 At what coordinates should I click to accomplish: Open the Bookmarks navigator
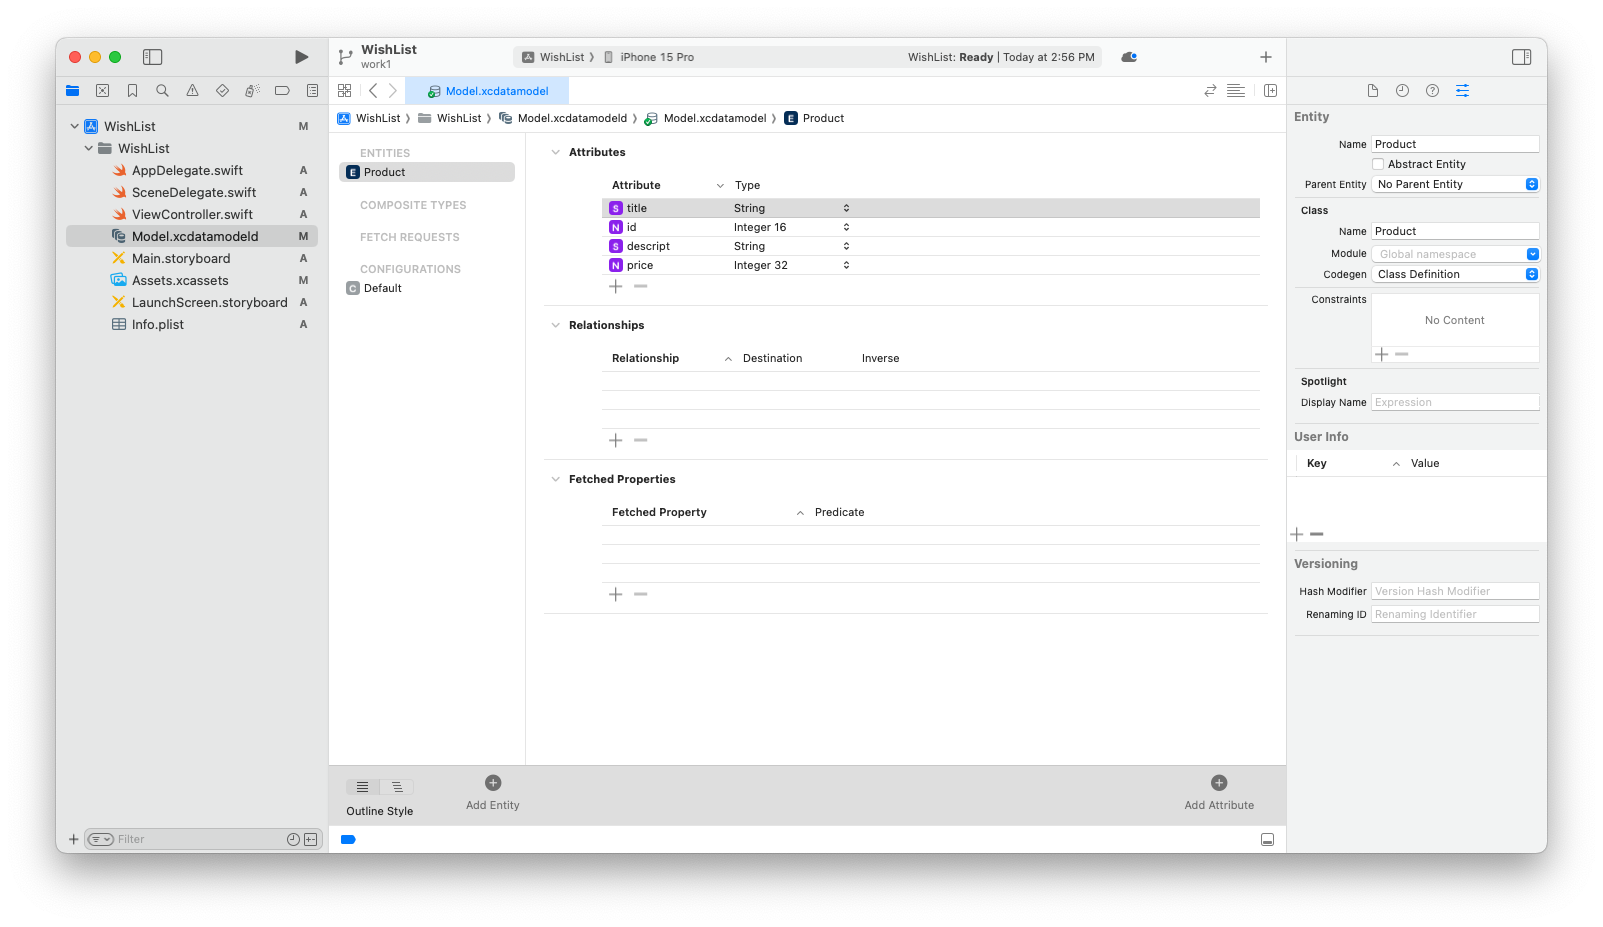(132, 91)
